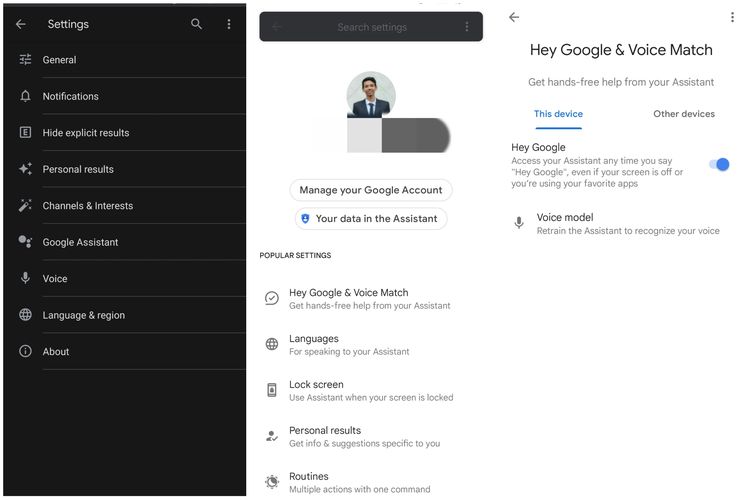The height and width of the screenshot is (500, 750).
Task: Tap the Notifications bell icon
Action: click(25, 96)
